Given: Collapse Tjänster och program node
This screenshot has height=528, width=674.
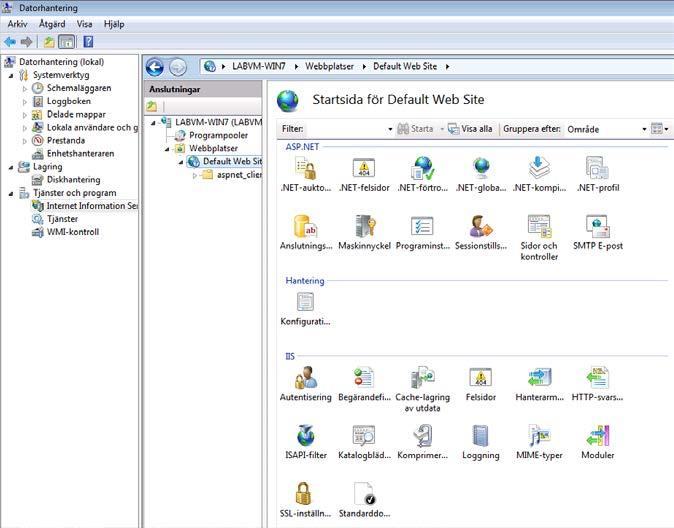Looking at the screenshot, I should (11, 193).
